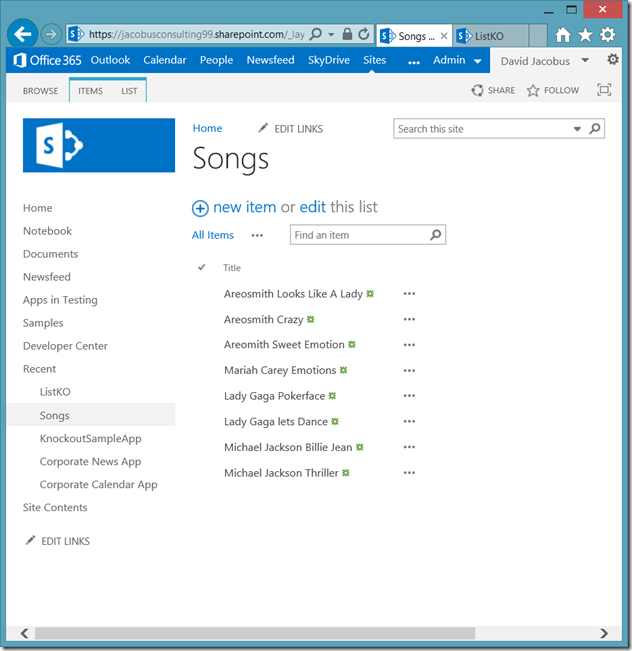Viewport: 632px width, 651px height.
Task: Open more Office 365 links ellipsis
Action: point(414,63)
